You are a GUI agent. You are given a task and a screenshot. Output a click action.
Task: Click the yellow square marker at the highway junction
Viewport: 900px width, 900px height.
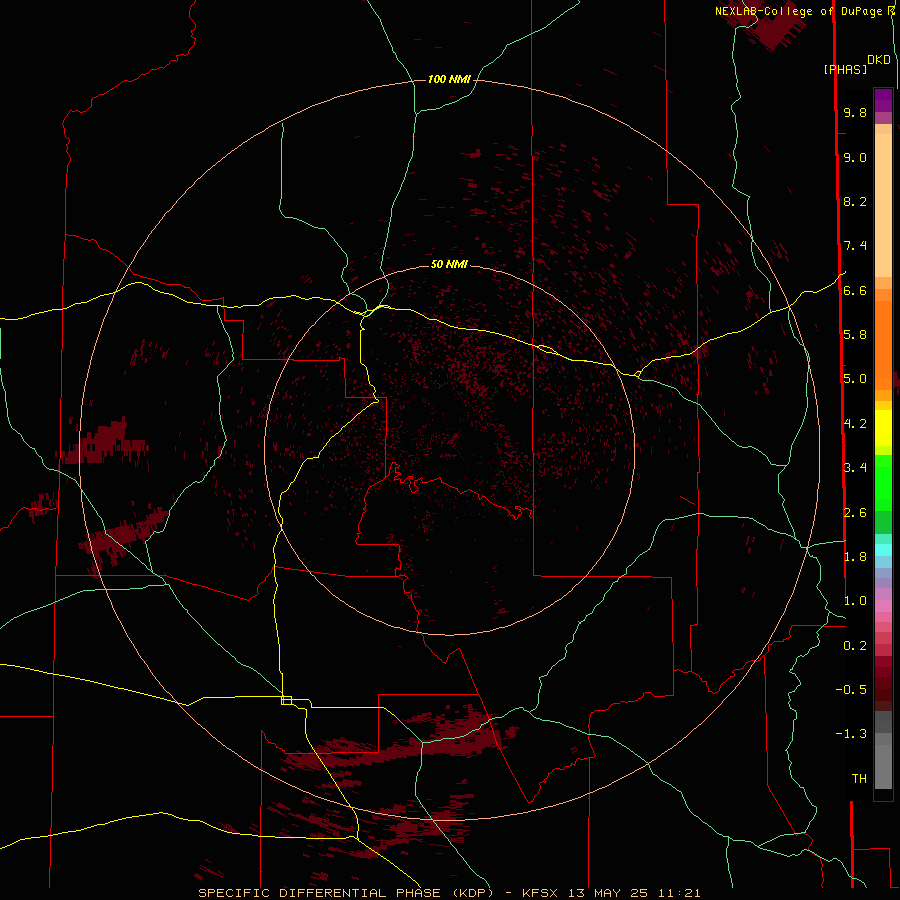(286, 700)
